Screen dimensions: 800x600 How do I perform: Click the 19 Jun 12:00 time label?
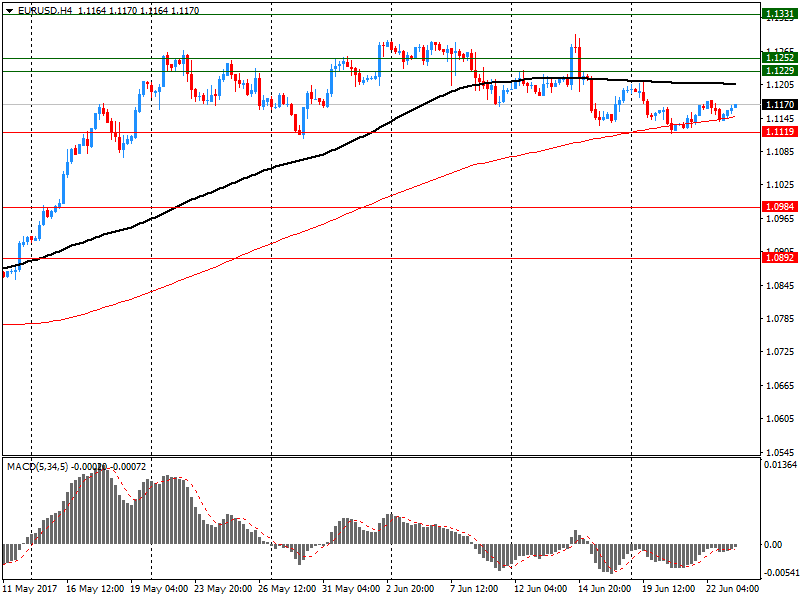point(668,588)
